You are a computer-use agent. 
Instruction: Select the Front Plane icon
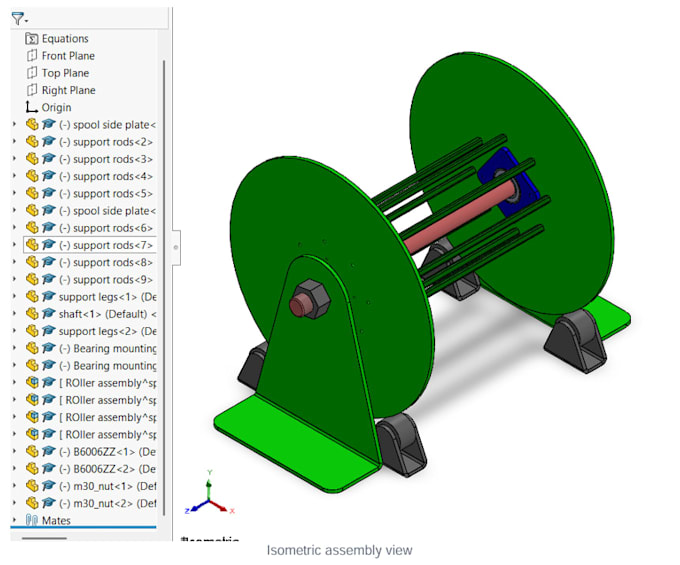[x=32, y=56]
